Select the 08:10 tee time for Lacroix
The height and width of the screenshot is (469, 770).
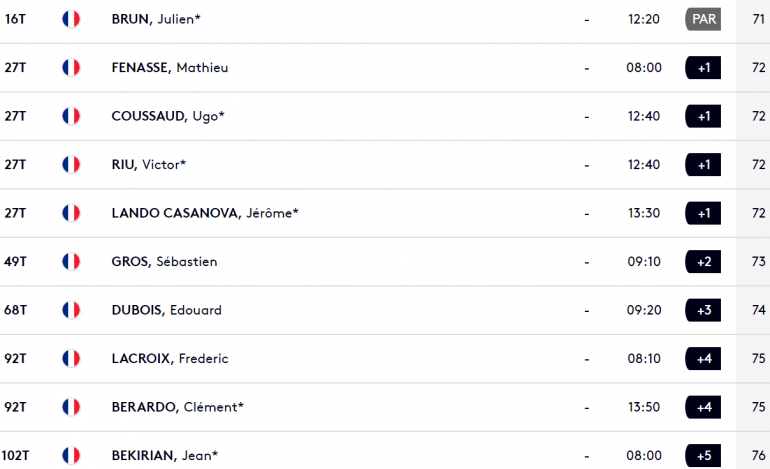coord(644,359)
